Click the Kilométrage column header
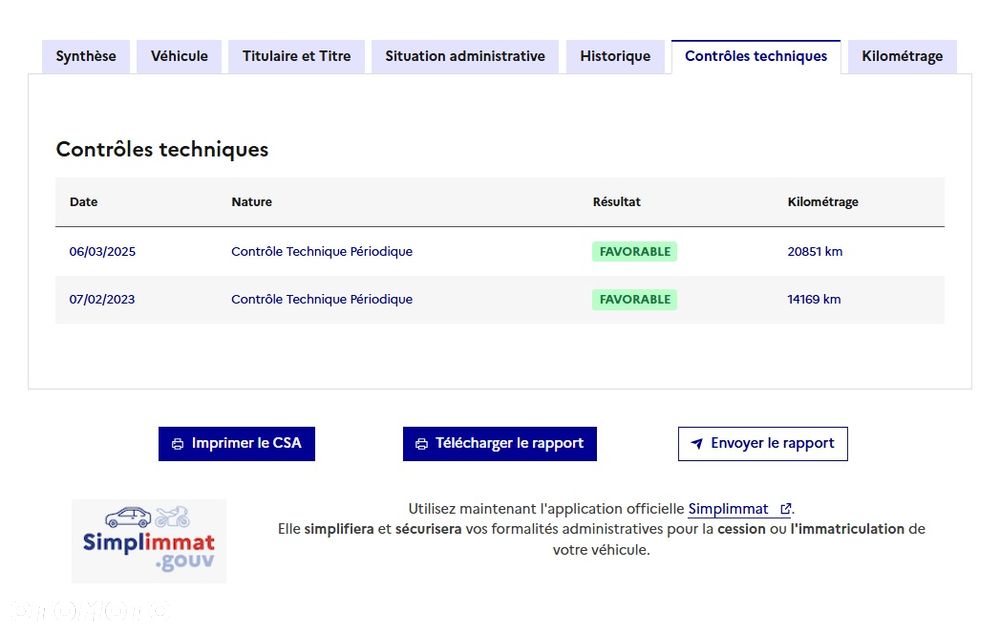This screenshot has width=1000, height=631. point(822,202)
